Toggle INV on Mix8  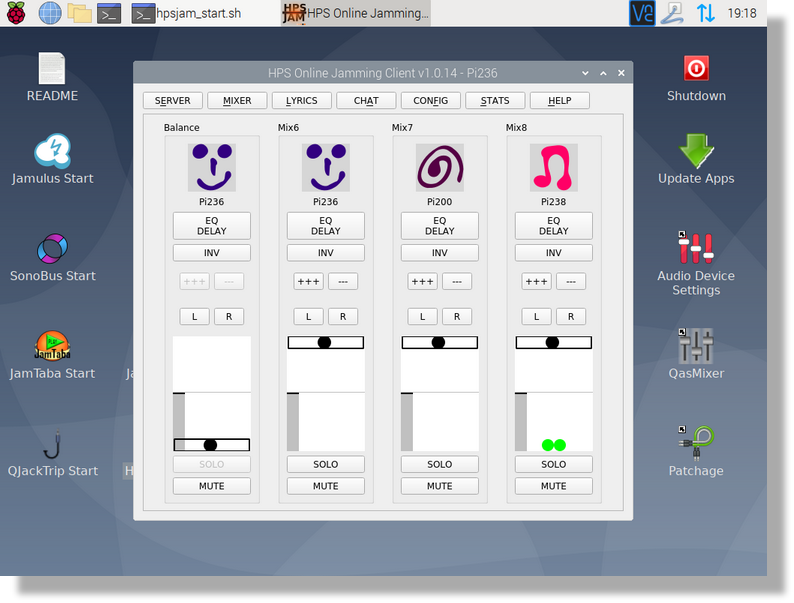(x=553, y=253)
